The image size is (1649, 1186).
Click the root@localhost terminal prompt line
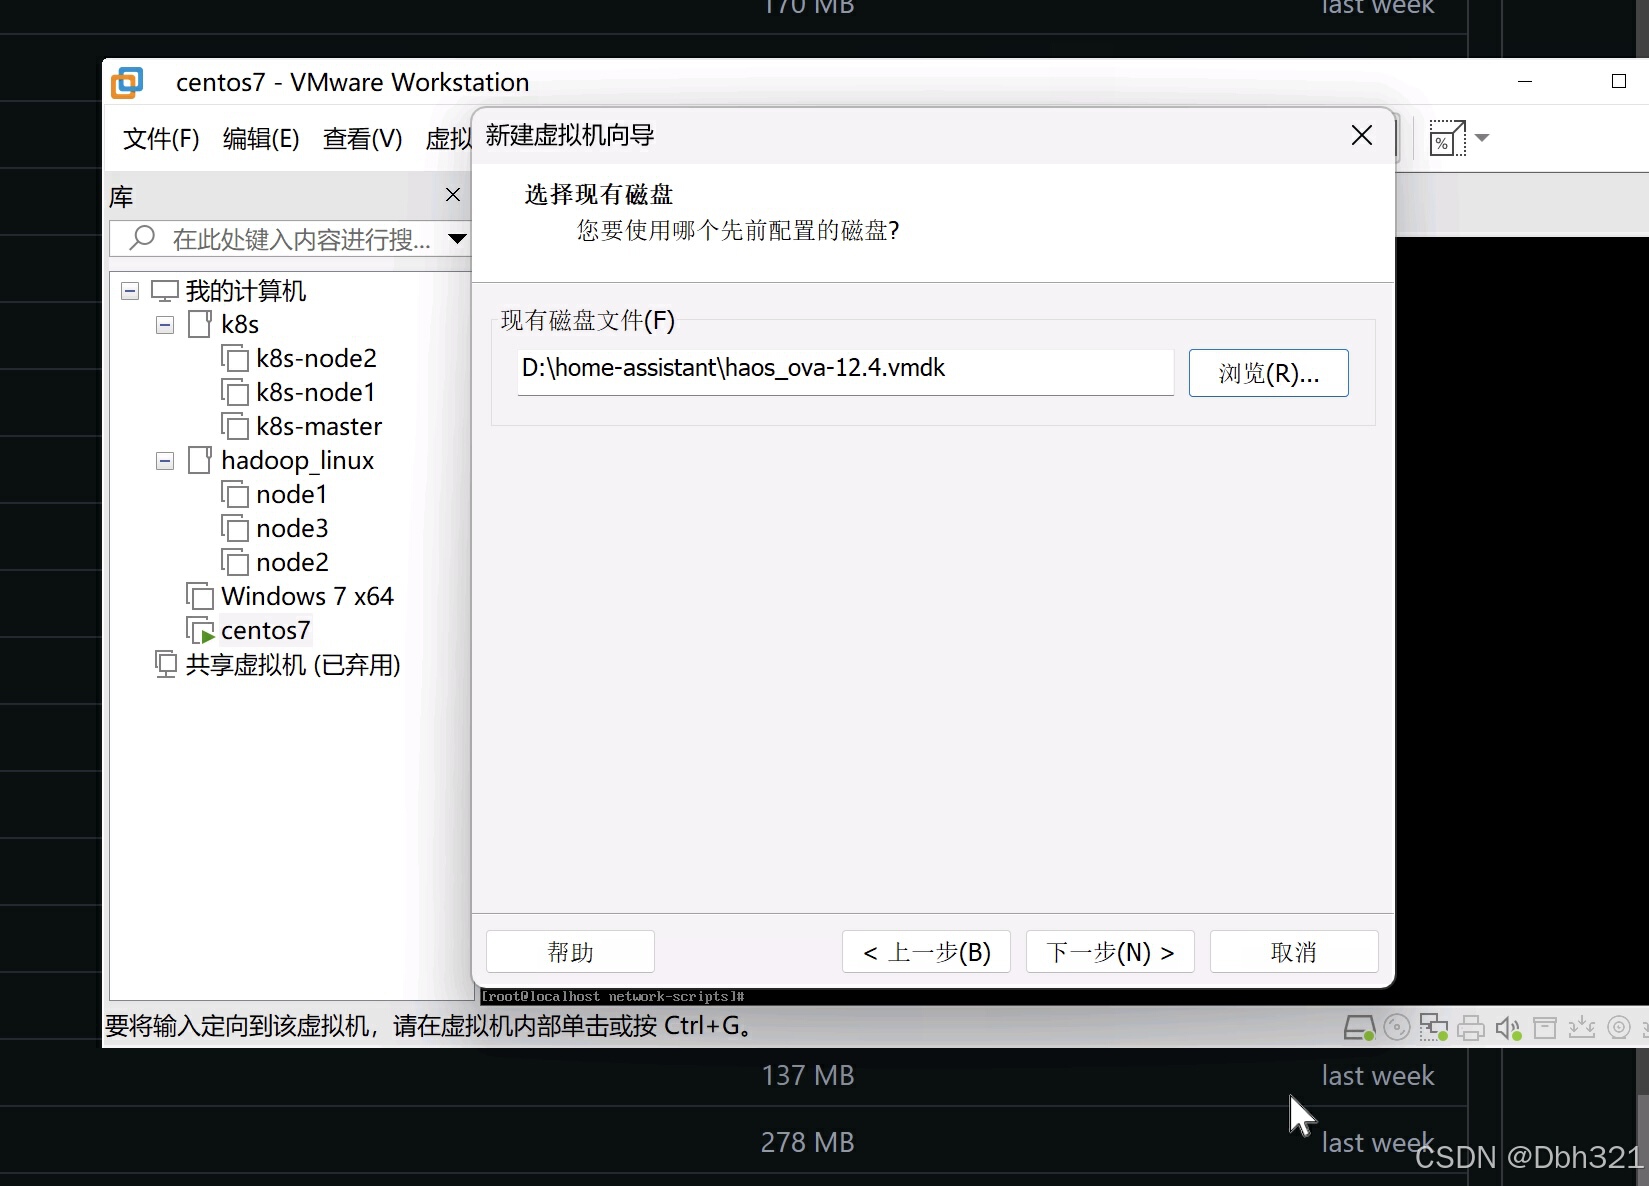point(613,997)
